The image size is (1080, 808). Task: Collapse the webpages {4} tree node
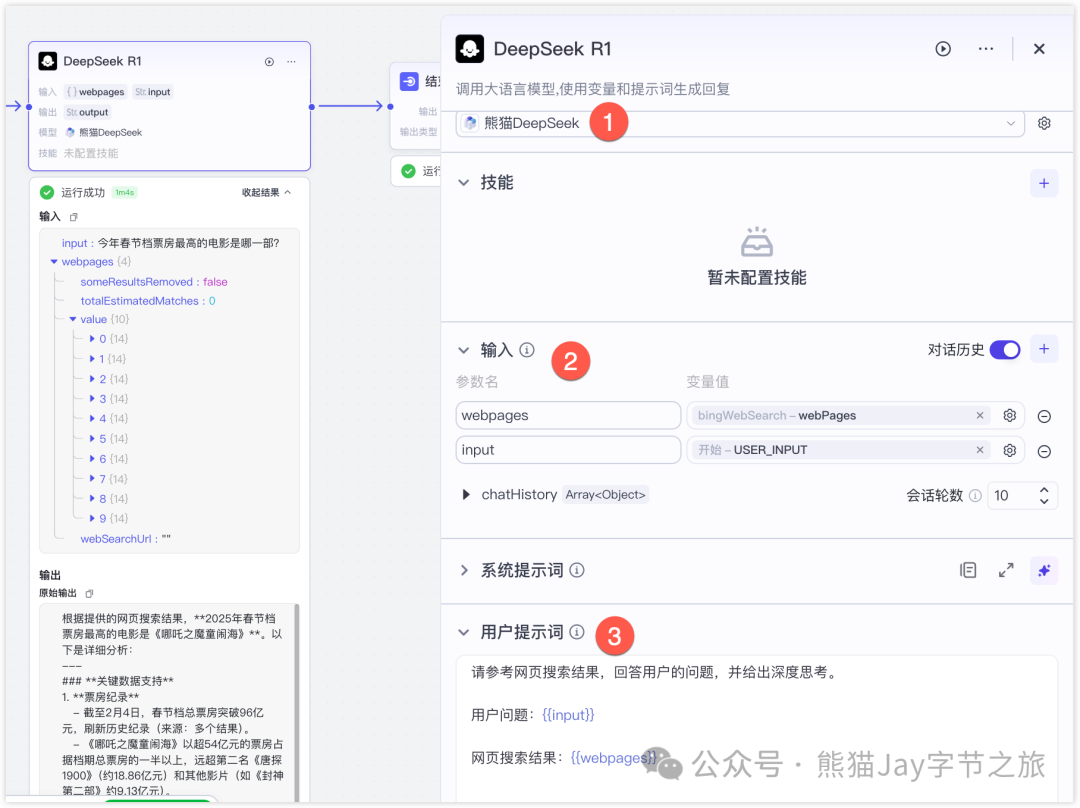54,262
